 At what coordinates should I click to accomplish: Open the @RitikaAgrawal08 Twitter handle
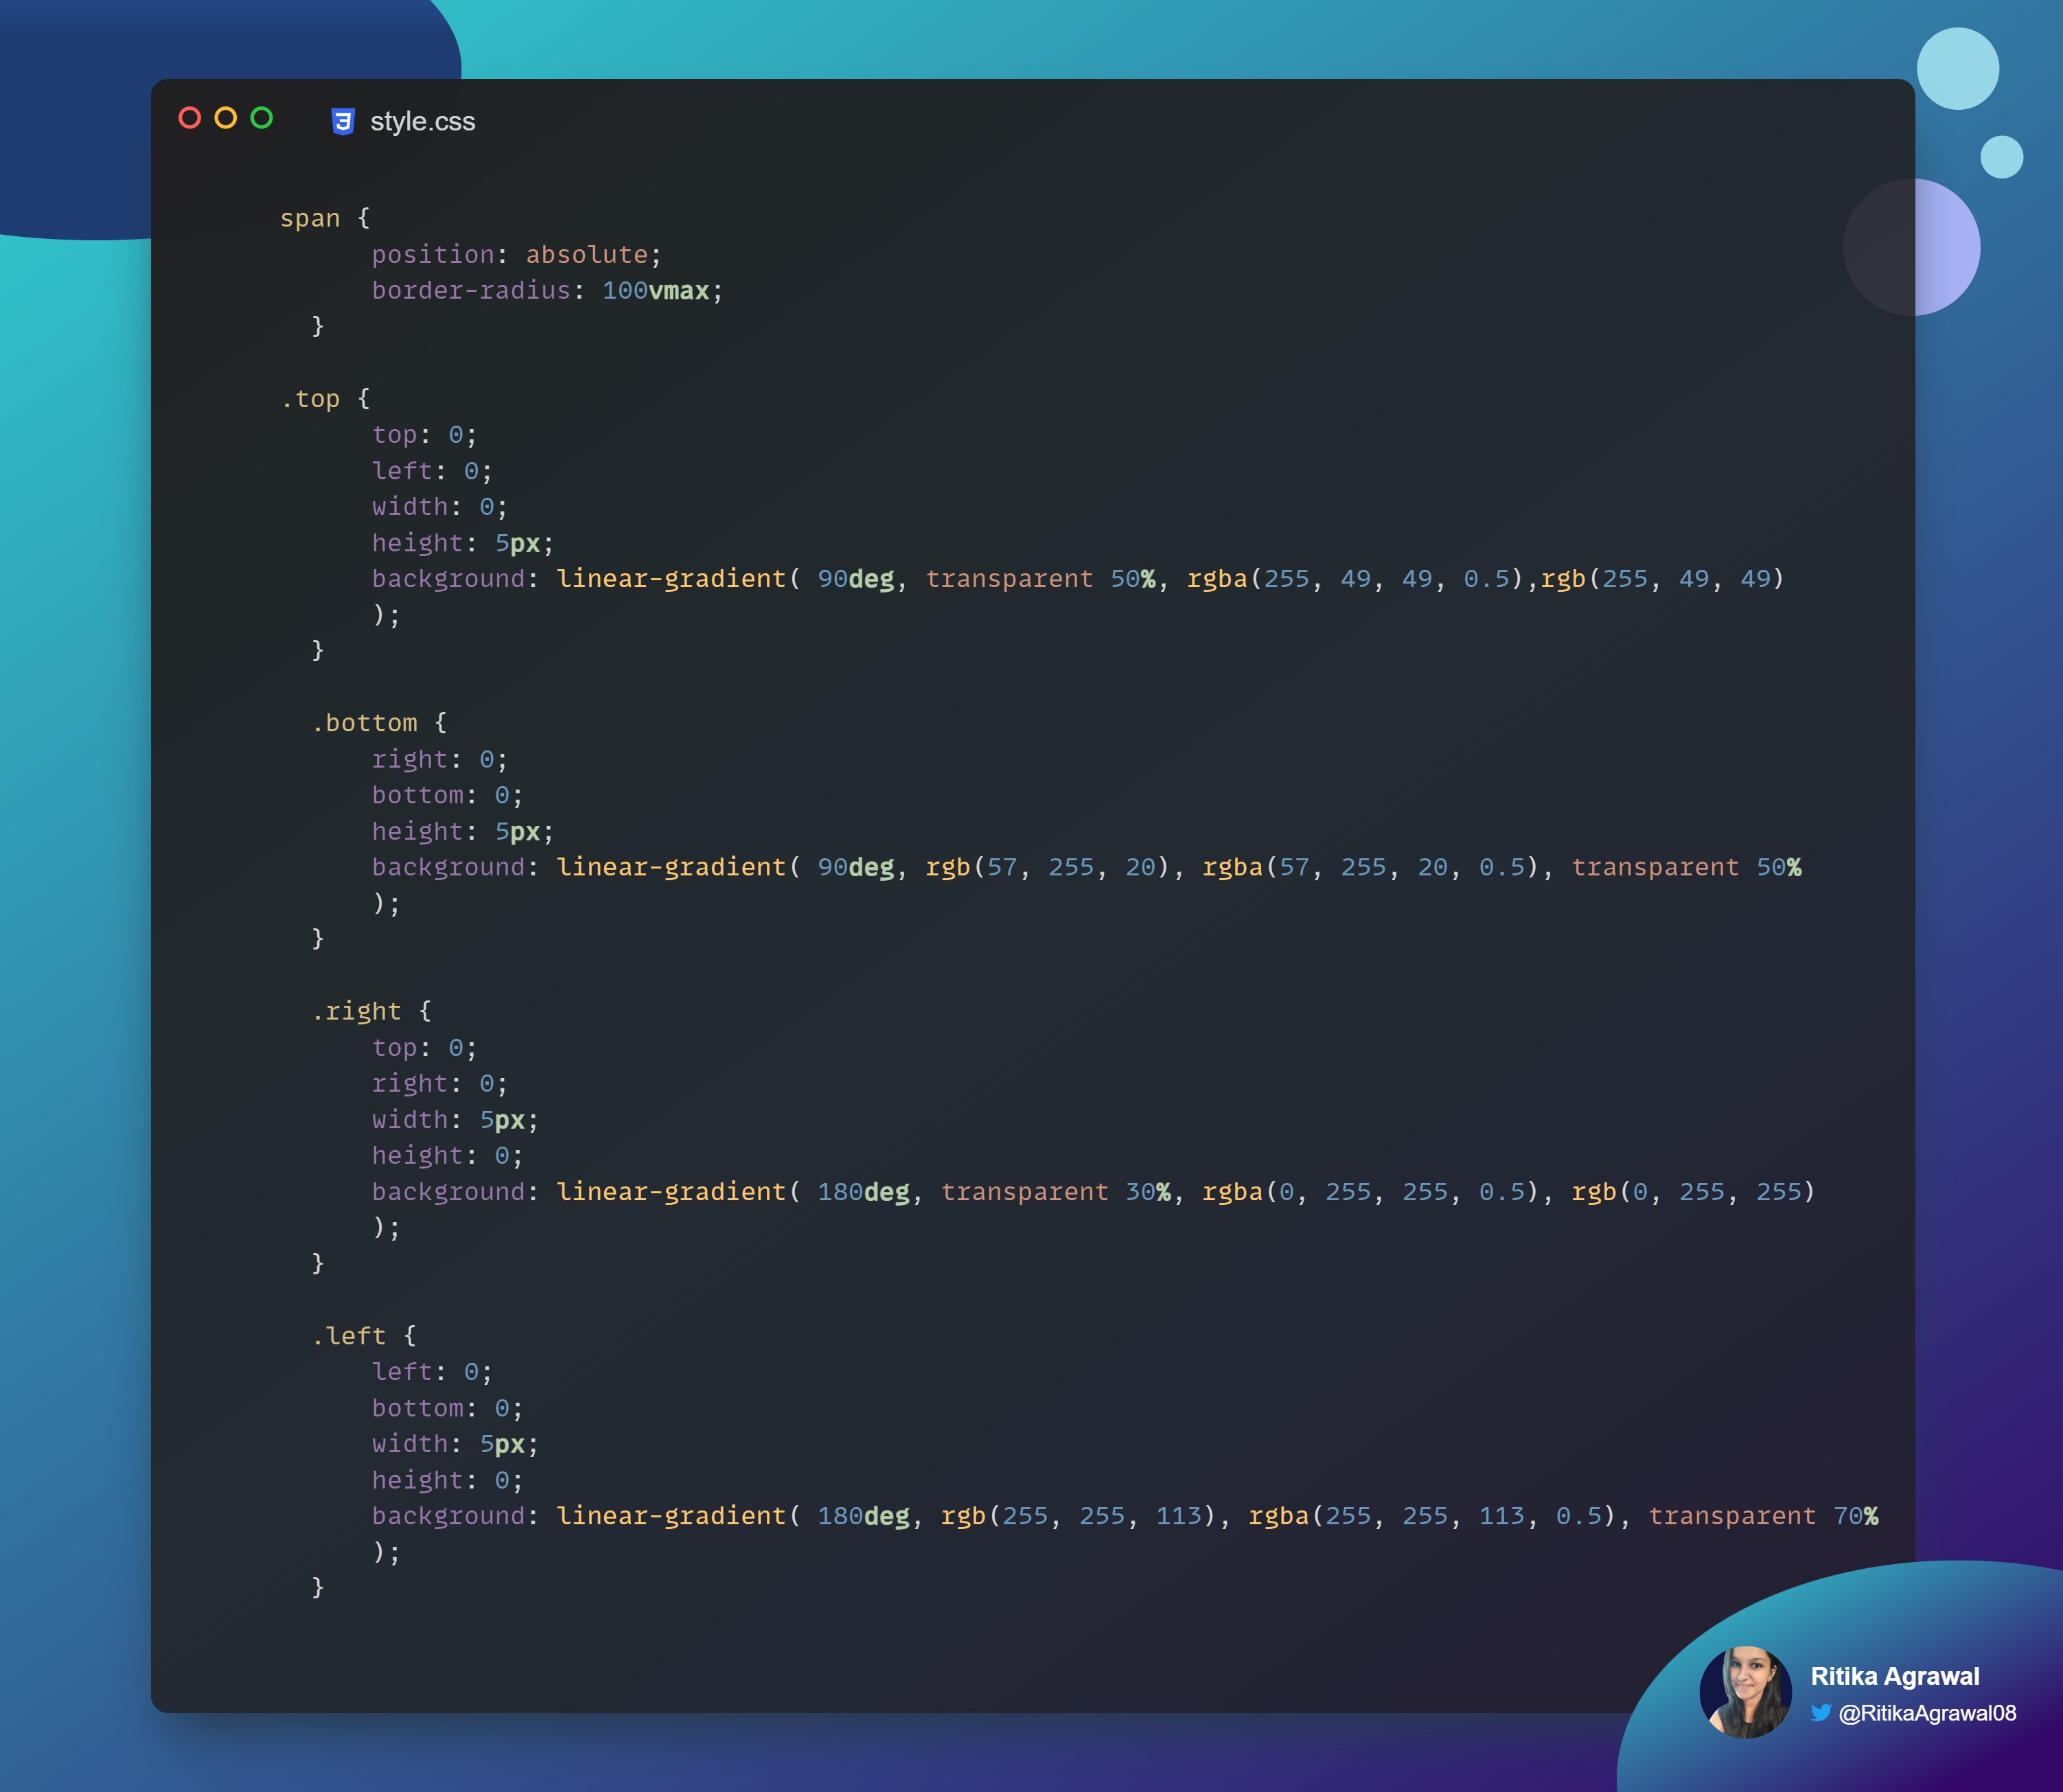point(1927,1713)
